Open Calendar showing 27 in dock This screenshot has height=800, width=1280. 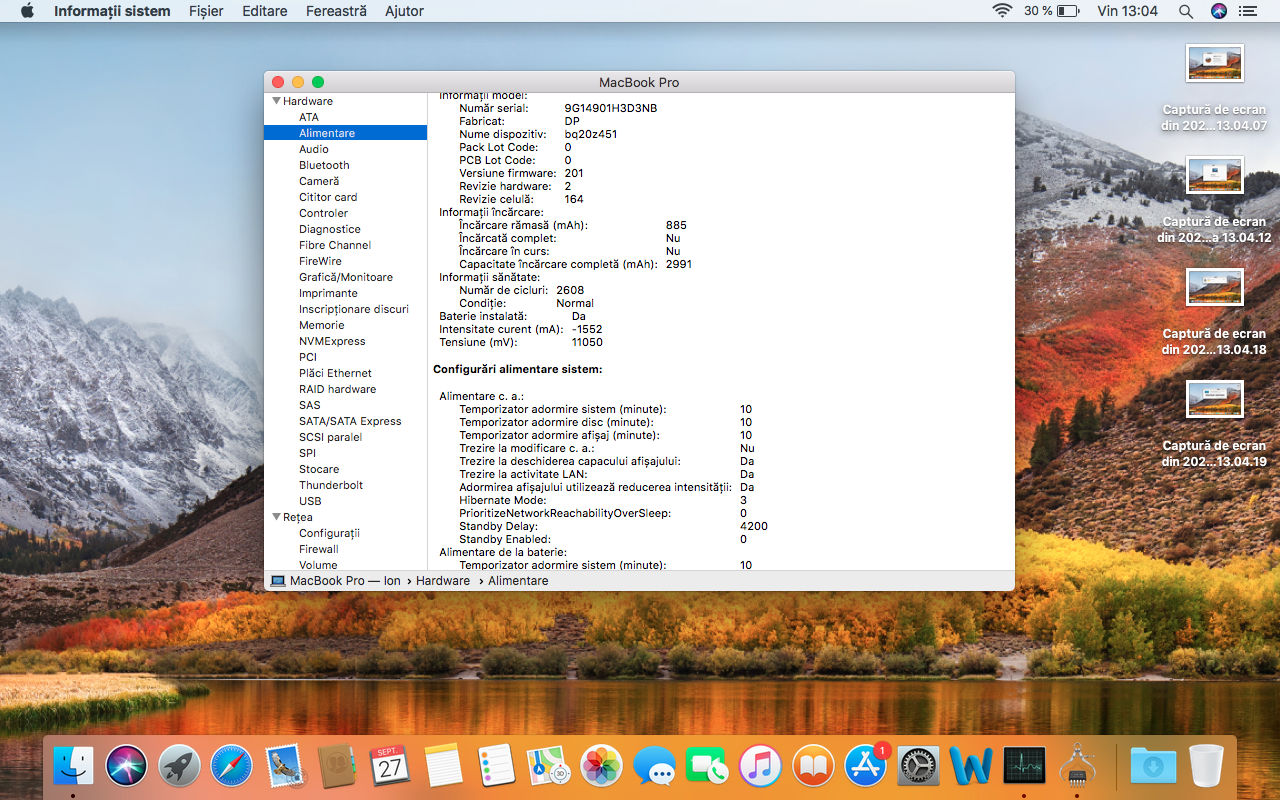click(390, 766)
